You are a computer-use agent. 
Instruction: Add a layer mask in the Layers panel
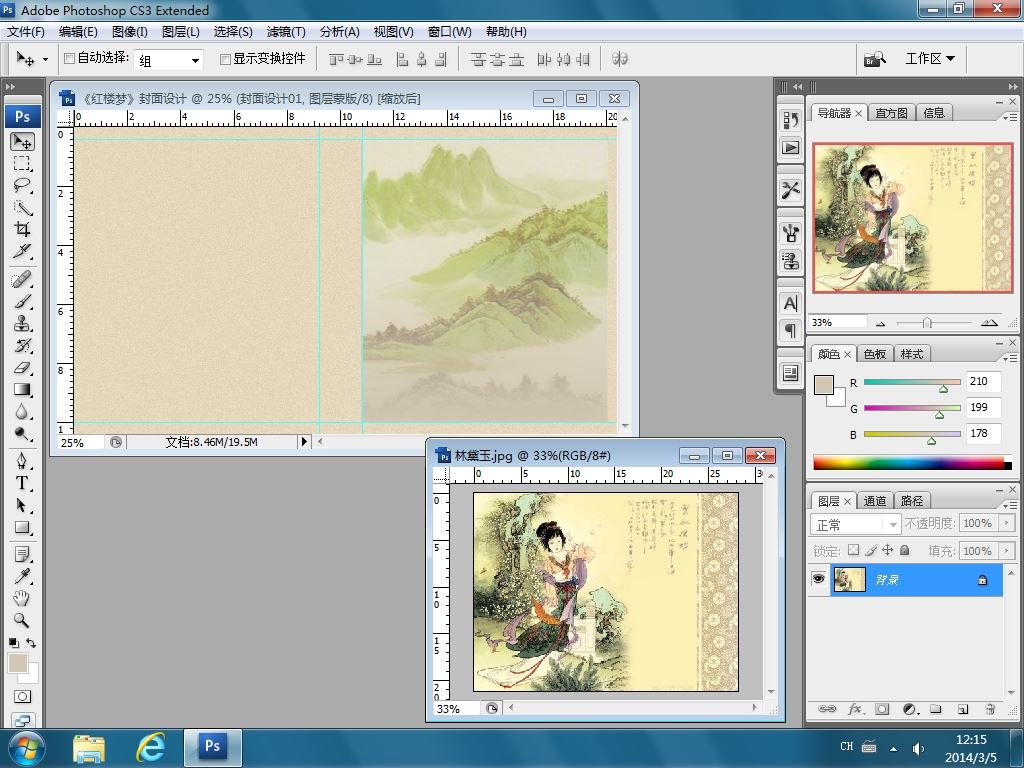coord(882,709)
